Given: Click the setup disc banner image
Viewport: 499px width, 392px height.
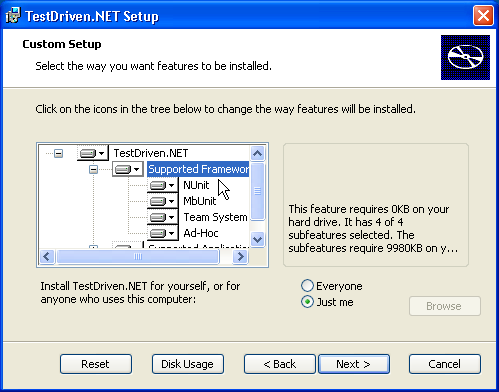Looking at the screenshot, I should 465,57.
